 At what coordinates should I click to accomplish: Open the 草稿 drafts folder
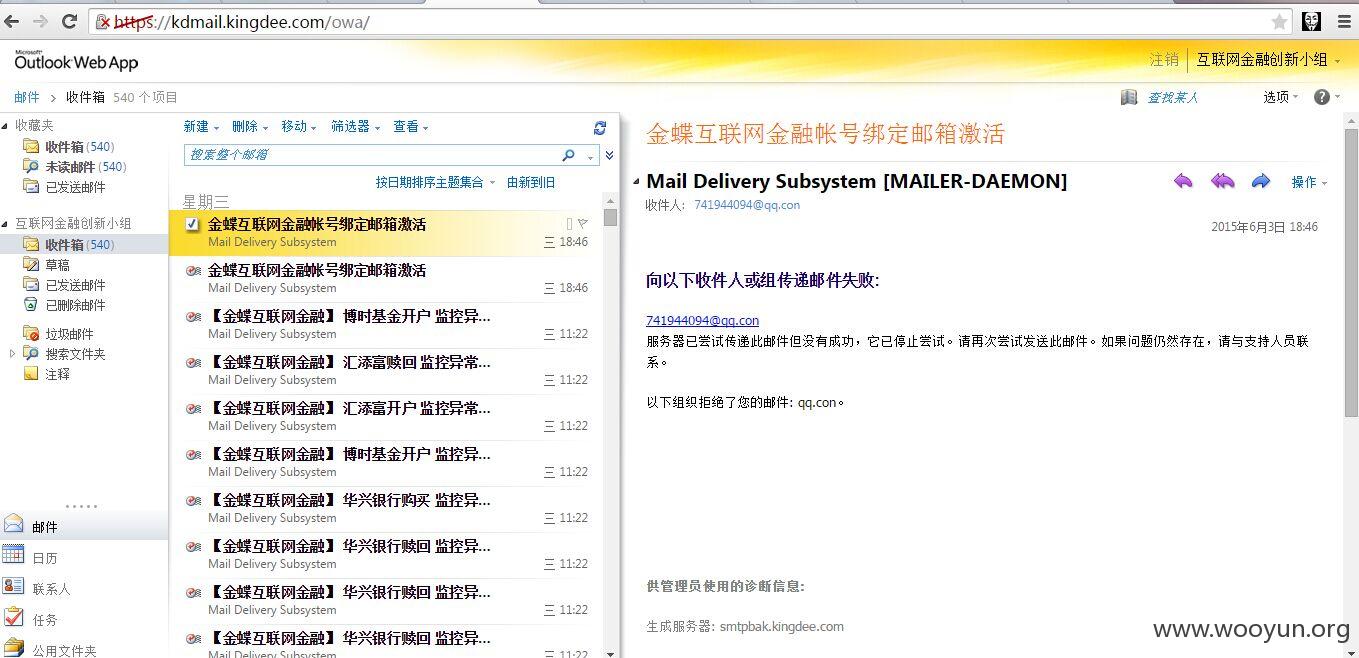47,265
